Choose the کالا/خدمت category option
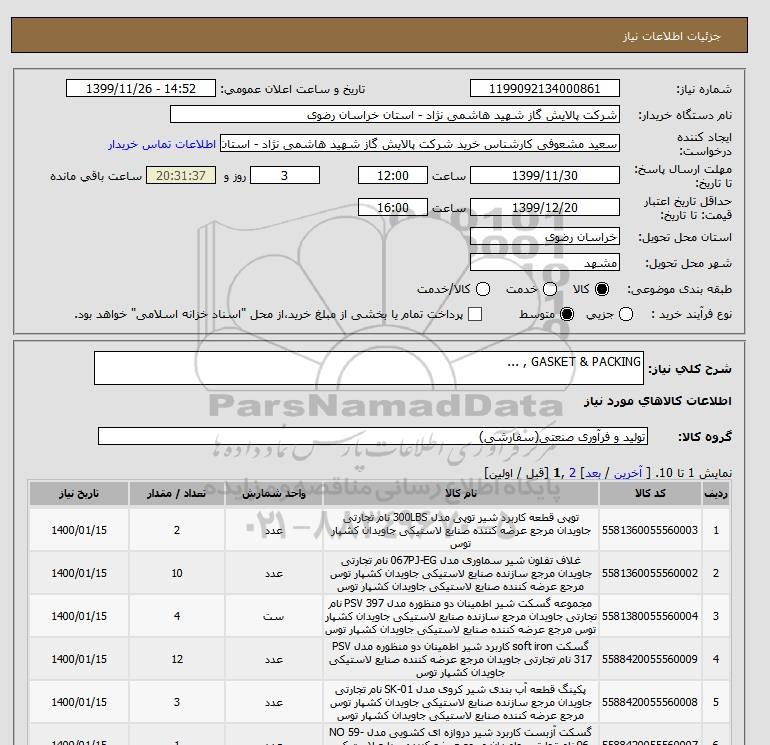 coord(484,289)
